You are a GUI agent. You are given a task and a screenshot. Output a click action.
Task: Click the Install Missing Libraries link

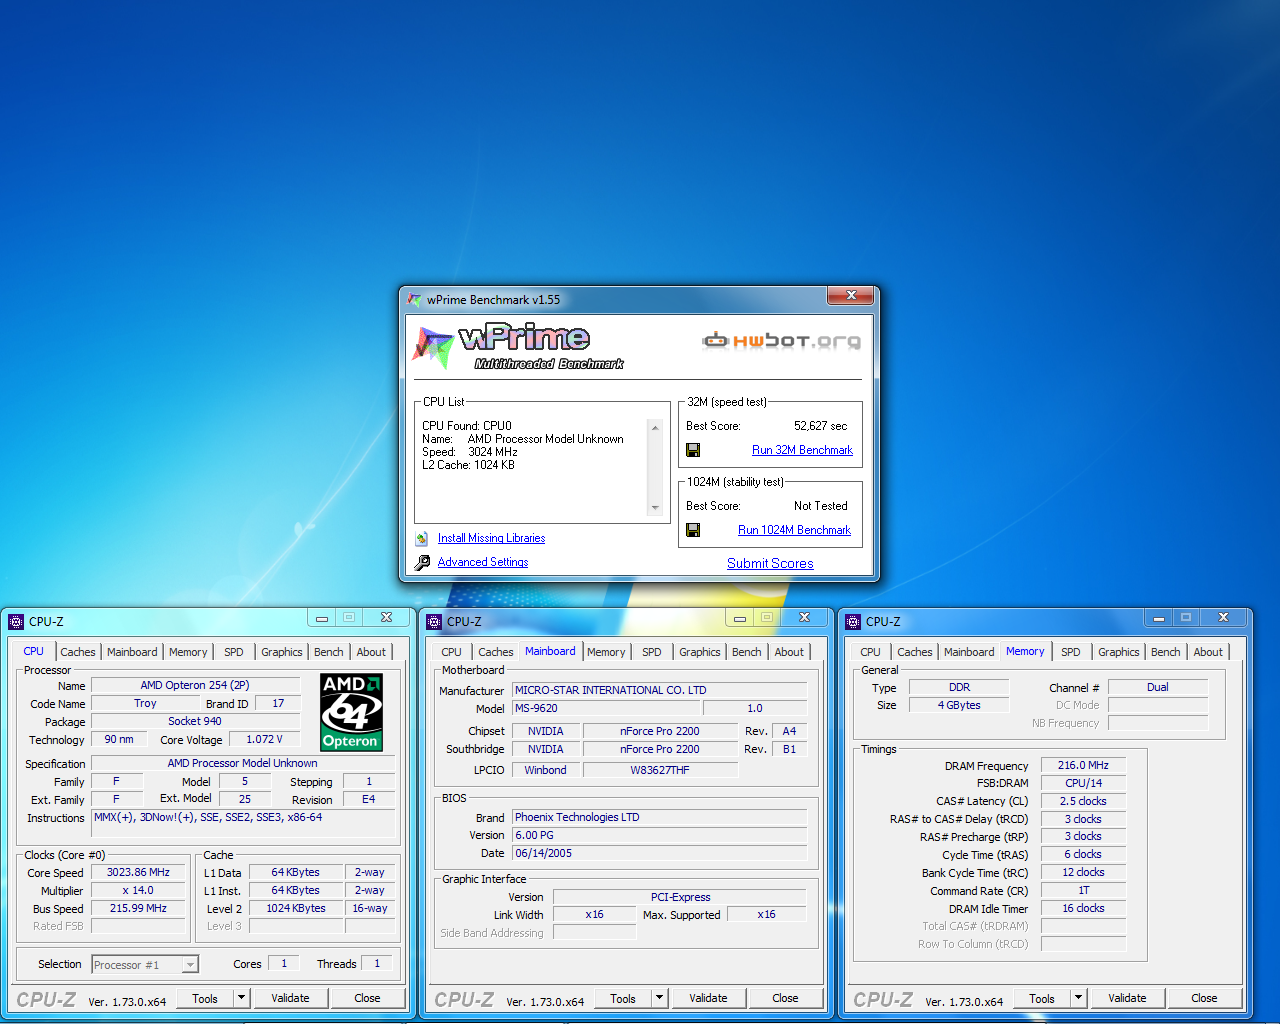(491, 538)
